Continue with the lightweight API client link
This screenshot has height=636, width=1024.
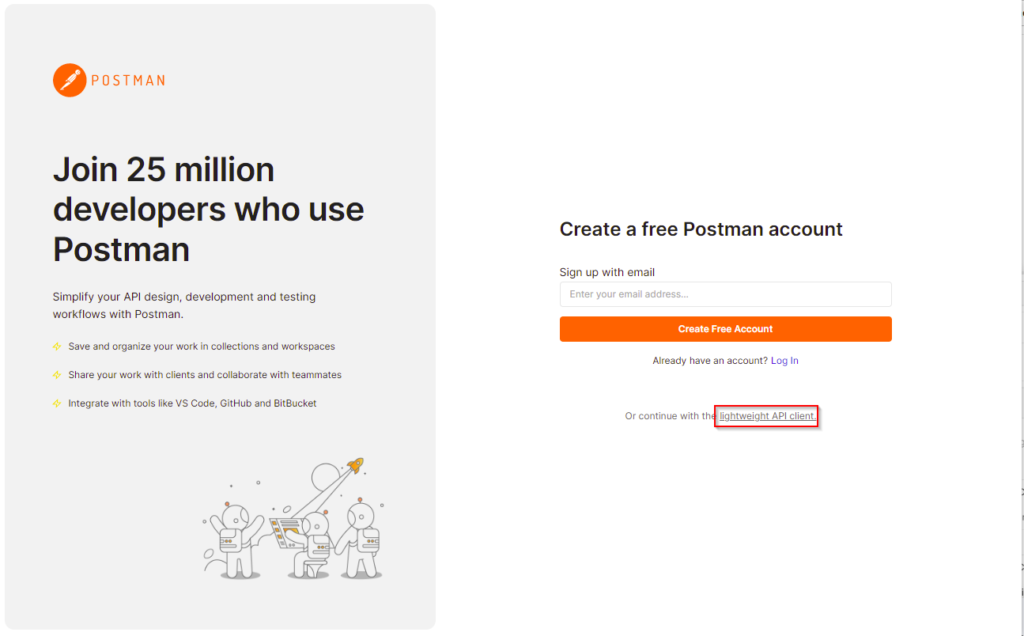coord(767,416)
